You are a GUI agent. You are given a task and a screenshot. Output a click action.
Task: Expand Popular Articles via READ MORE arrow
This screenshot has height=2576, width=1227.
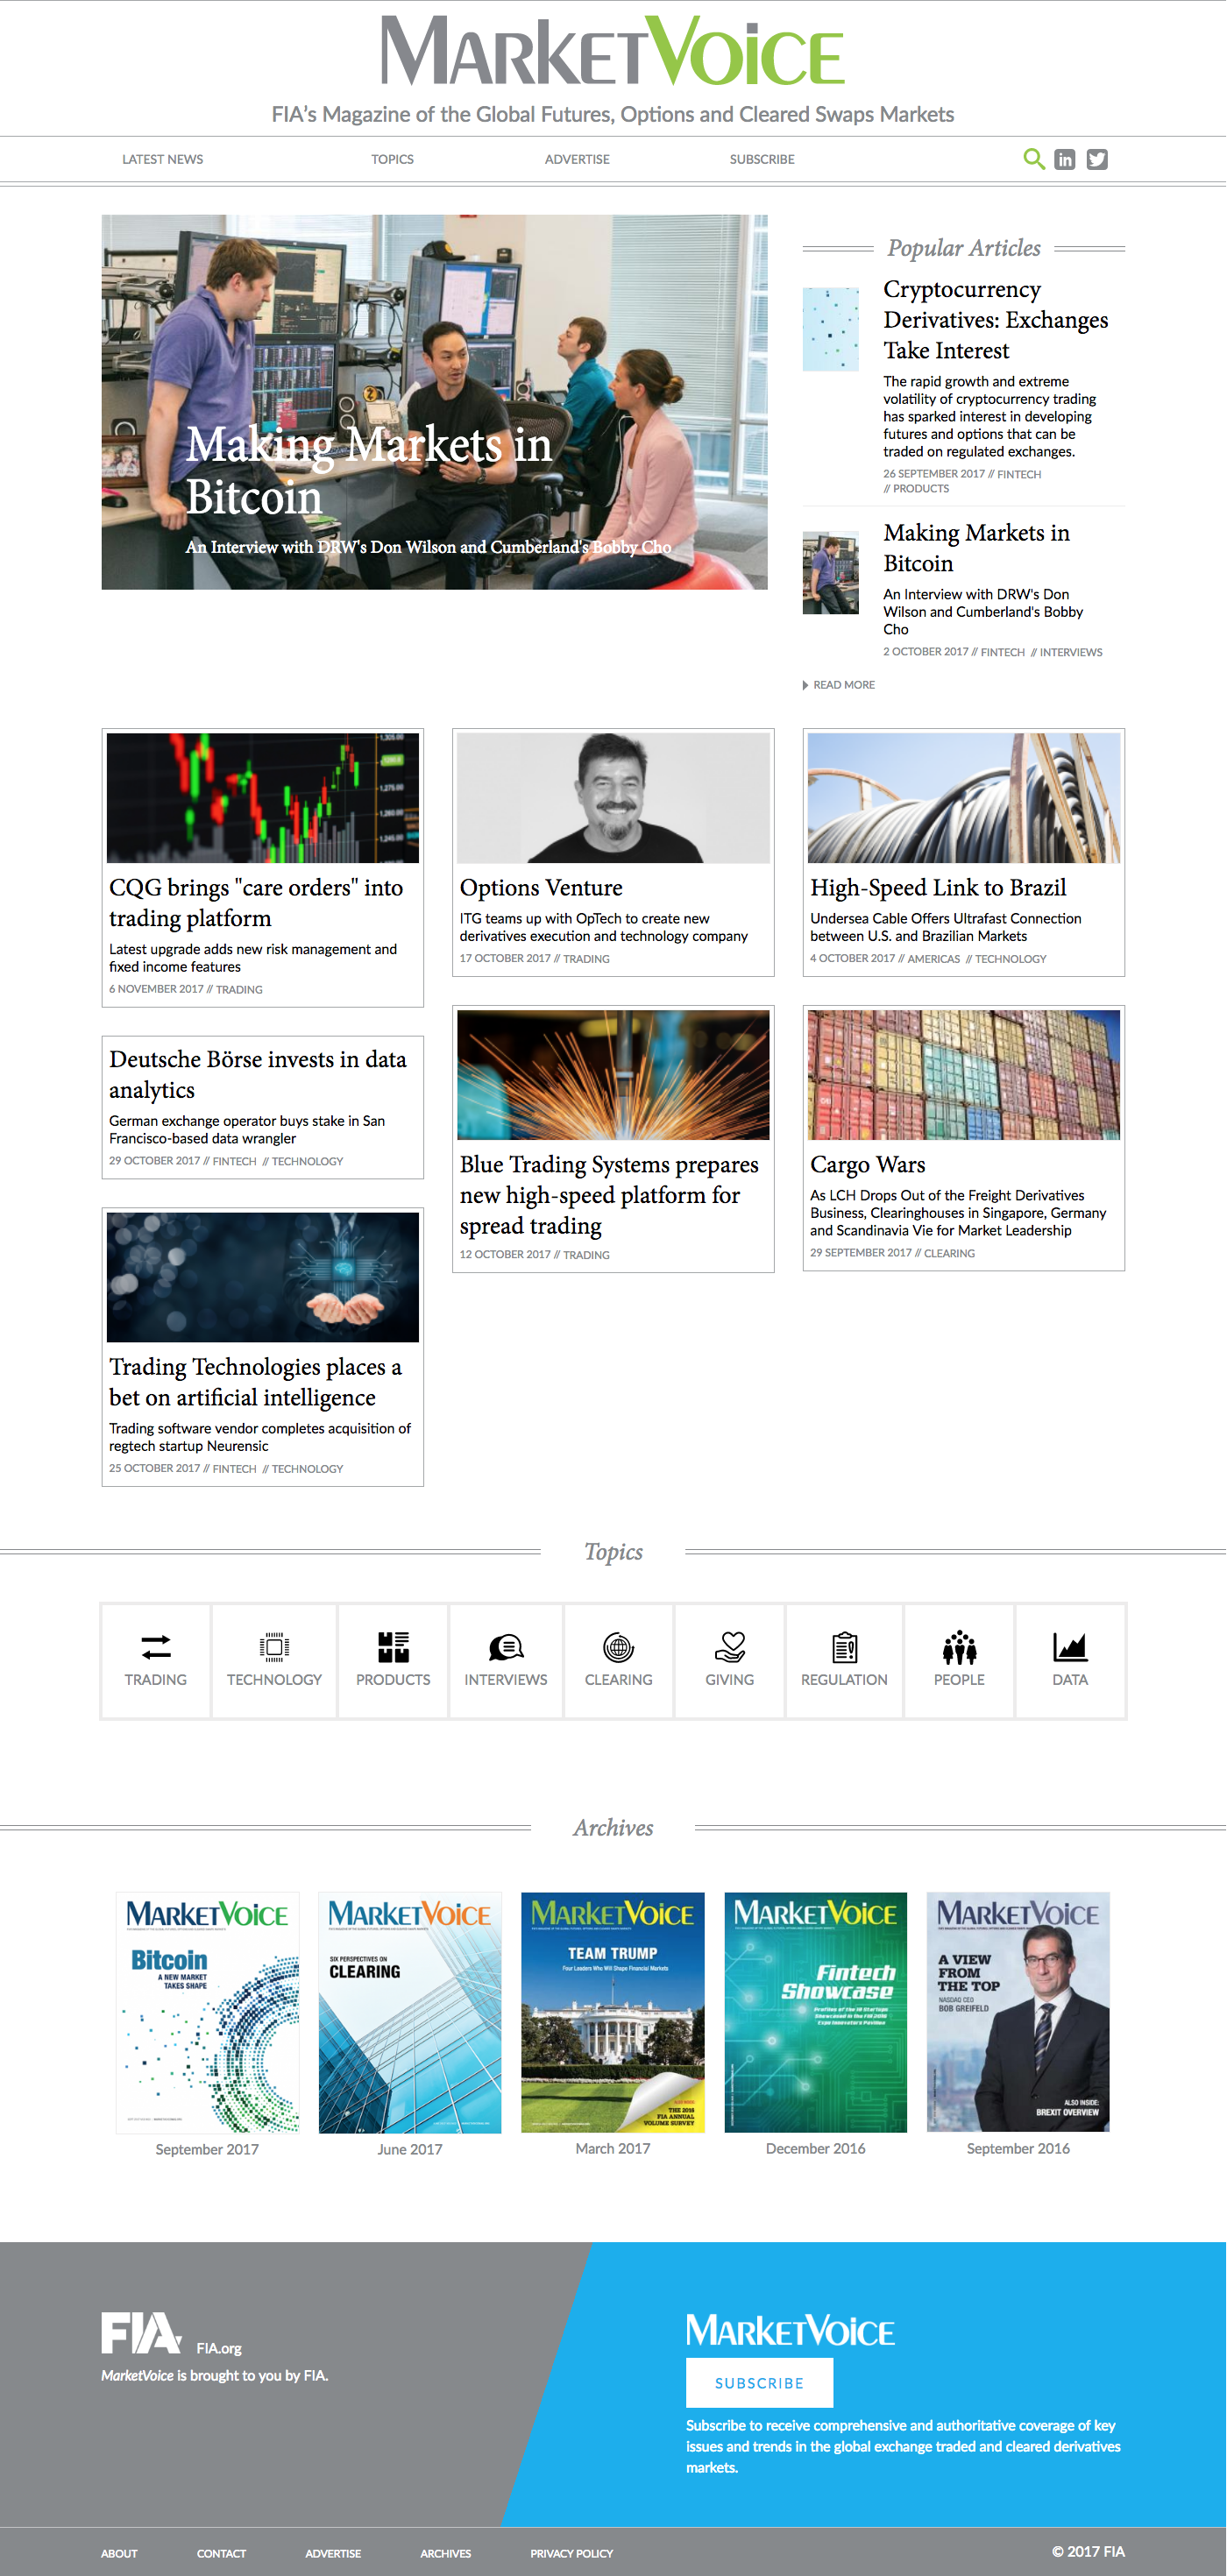806,685
